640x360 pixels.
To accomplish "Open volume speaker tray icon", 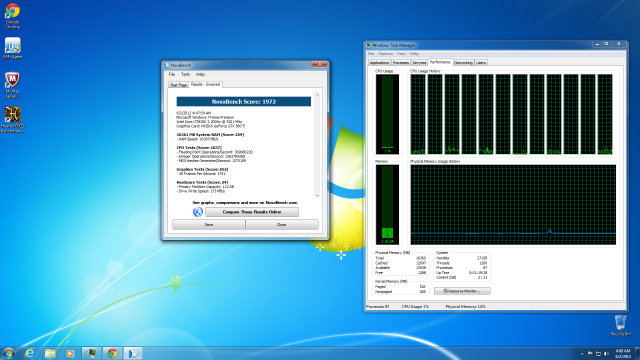I will pyautogui.click(x=606, y=353).
